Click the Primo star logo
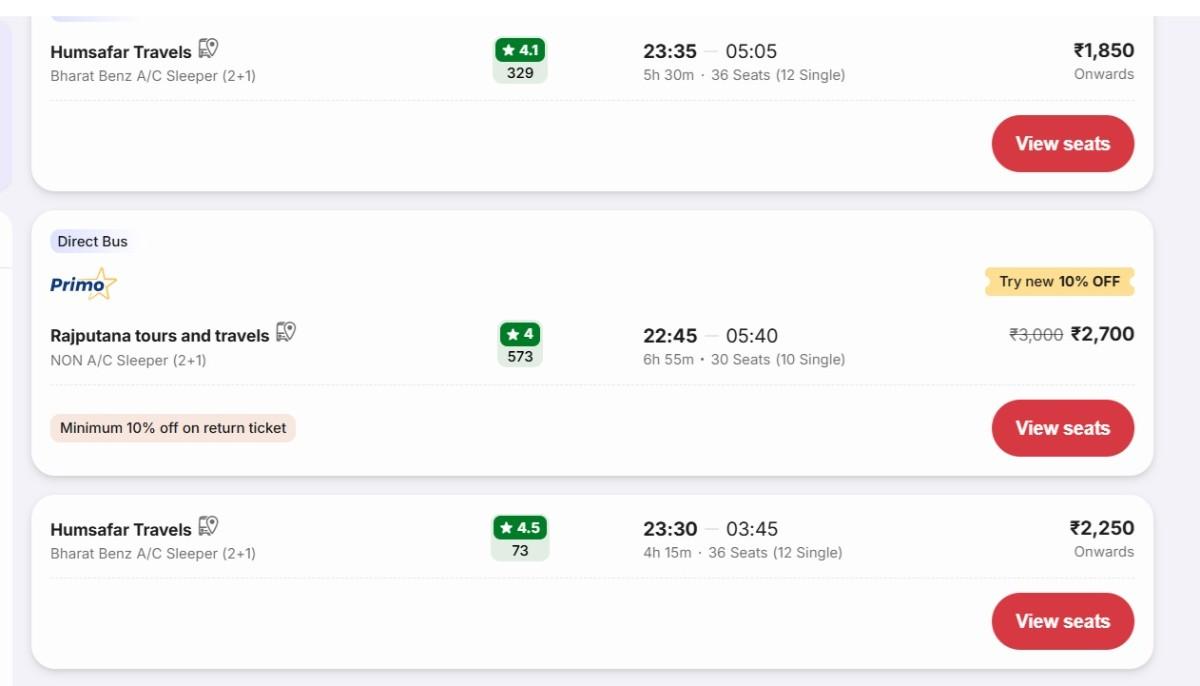1200x686 pixels. coord(84,285)
